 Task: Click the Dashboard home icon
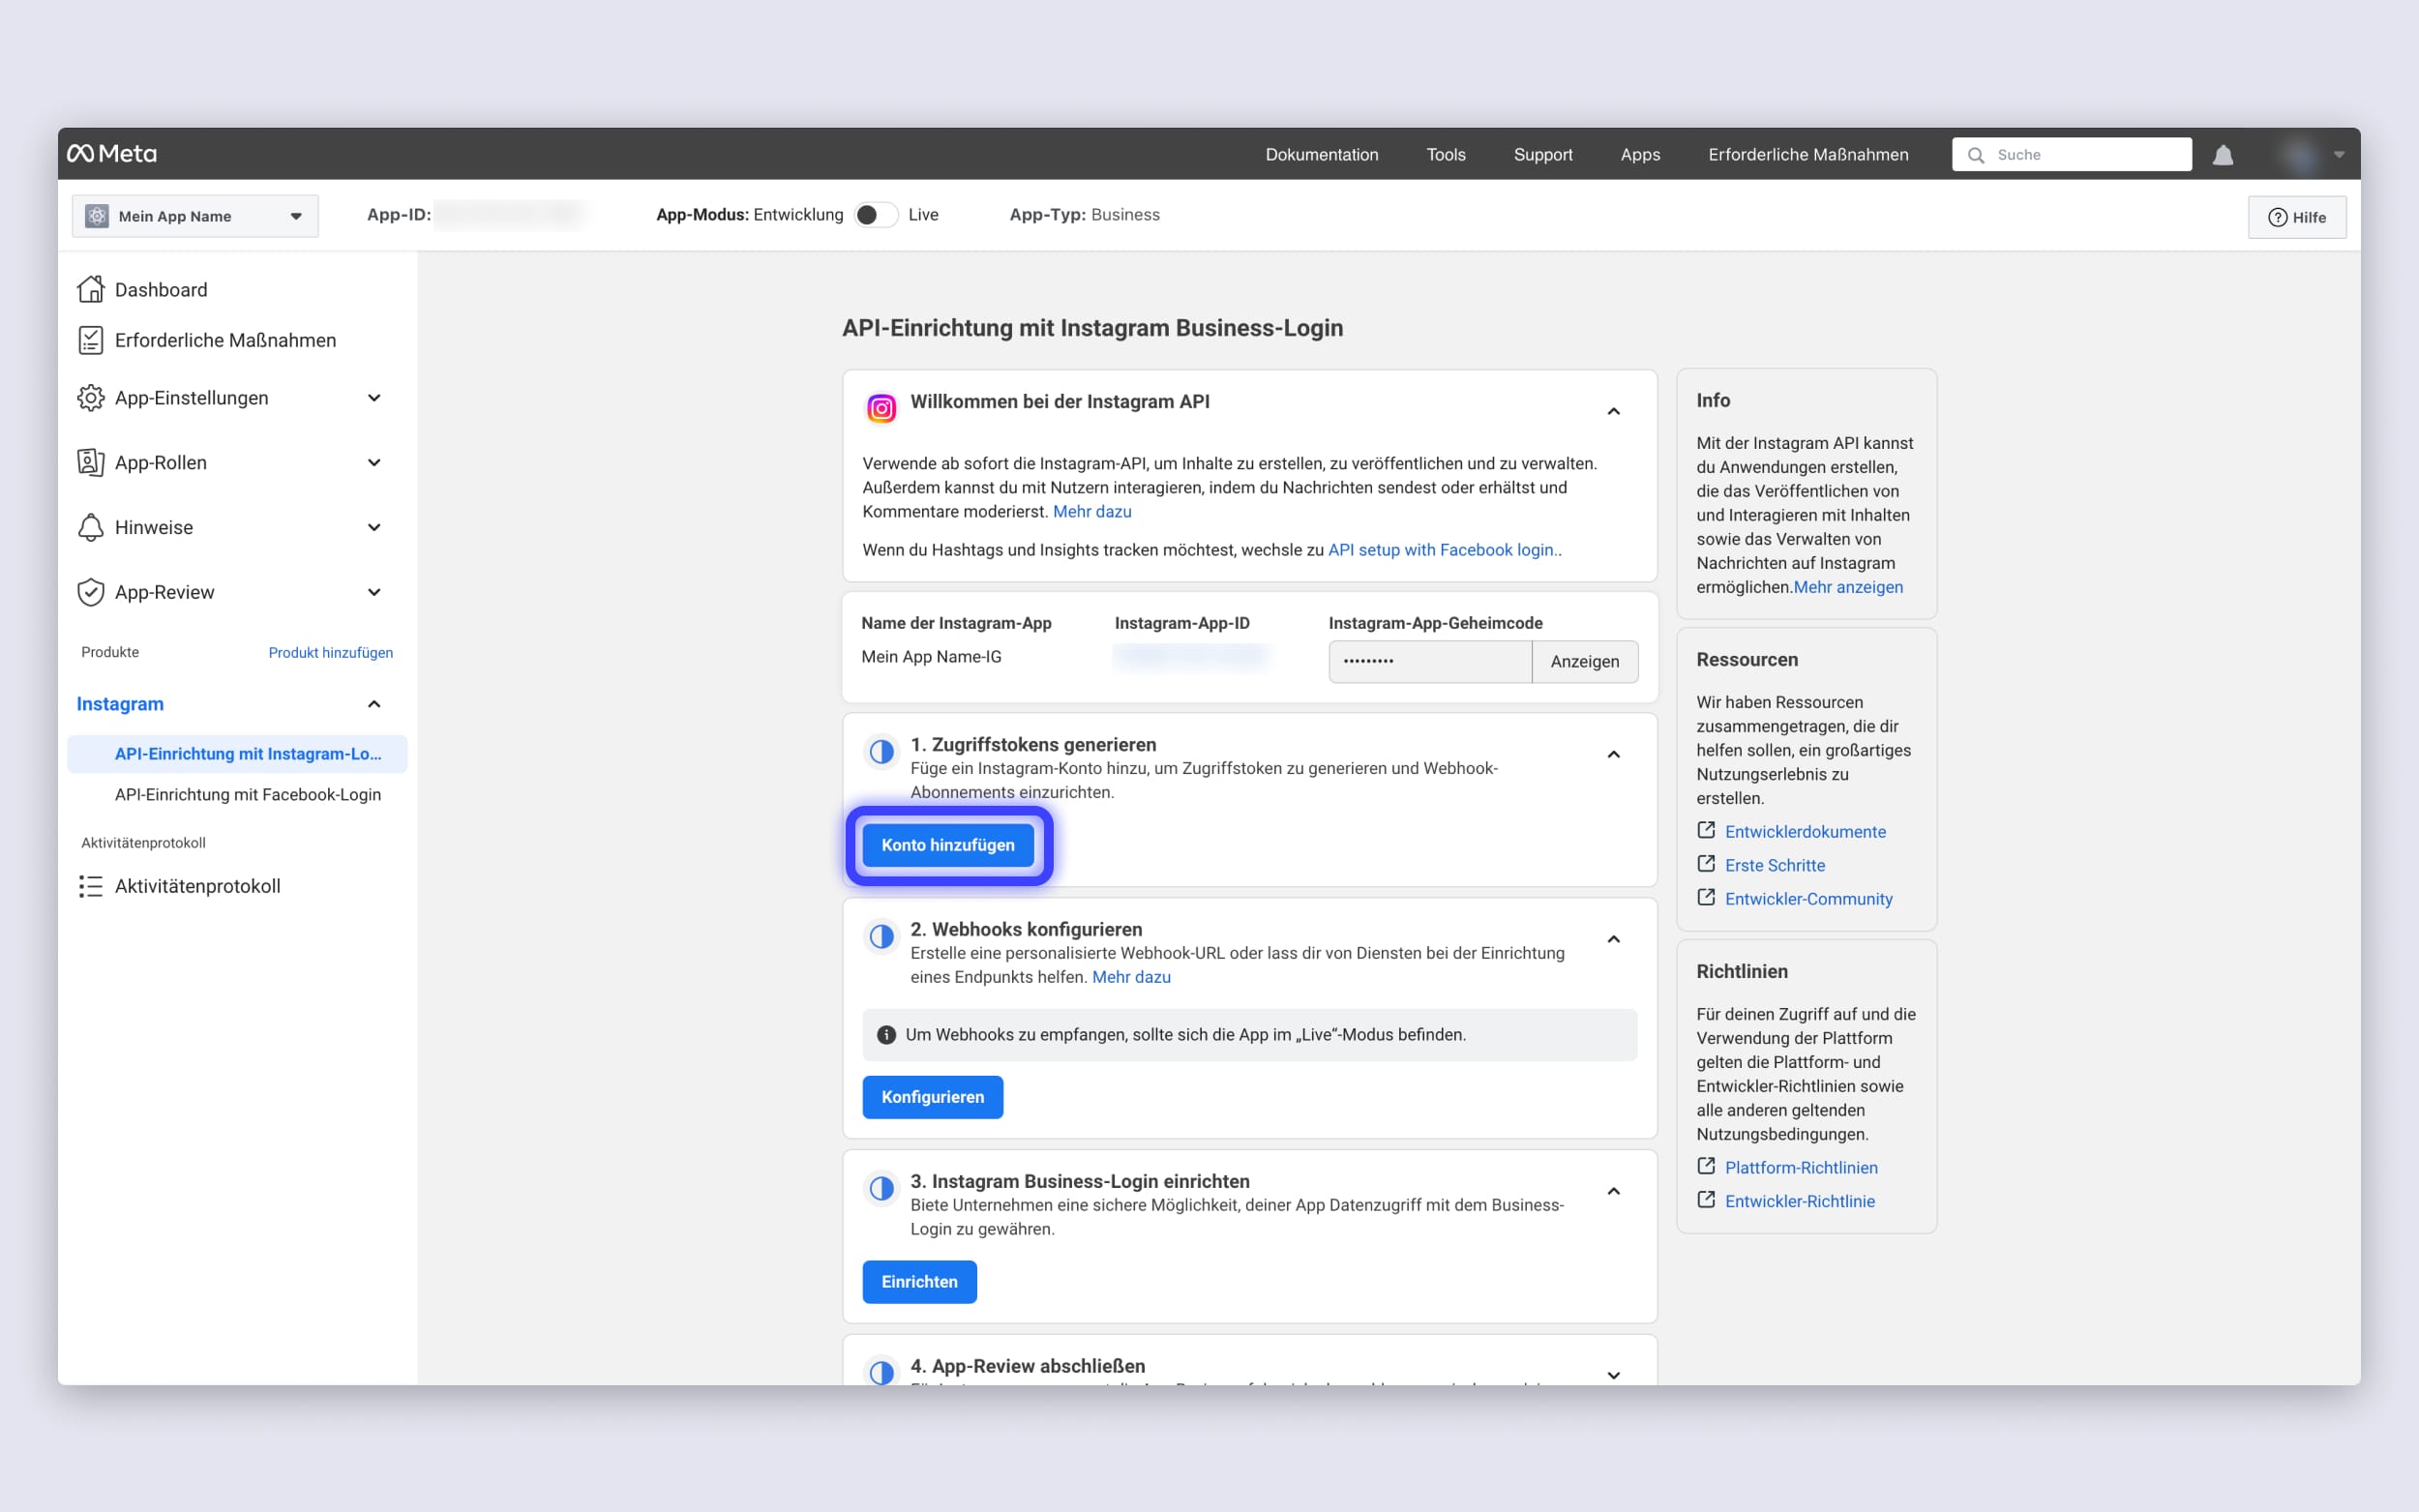pyautogui.click(x=91, y=289)
